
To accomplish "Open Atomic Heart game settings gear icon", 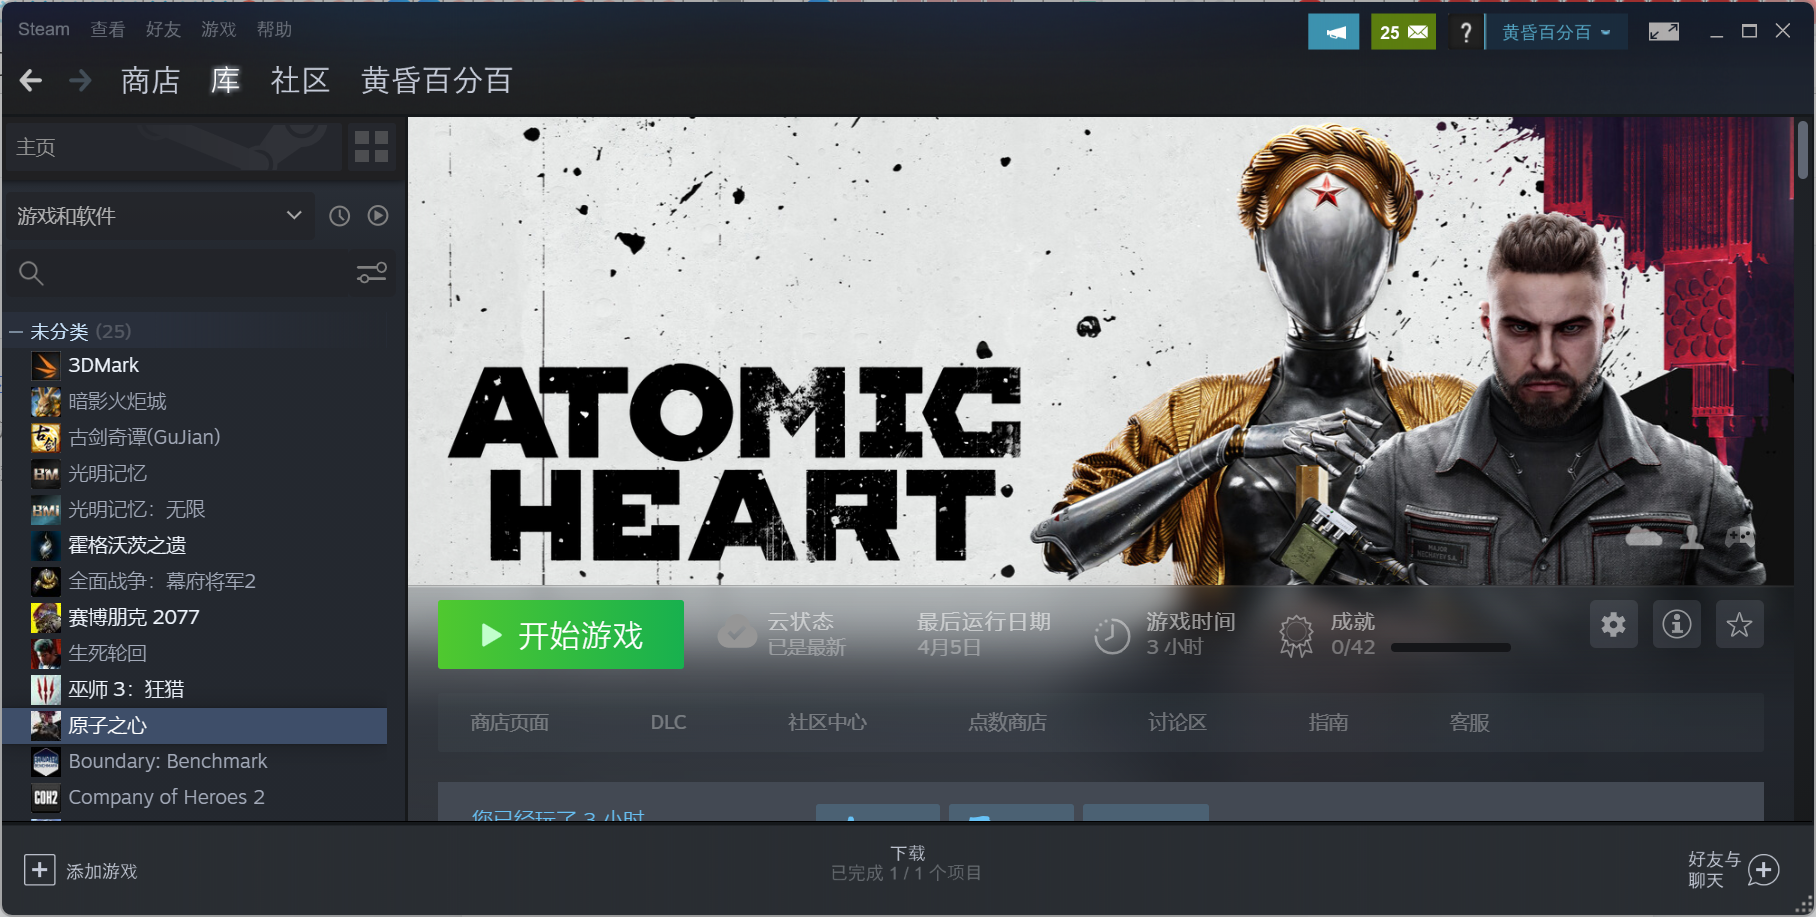I will [1613, 624].
